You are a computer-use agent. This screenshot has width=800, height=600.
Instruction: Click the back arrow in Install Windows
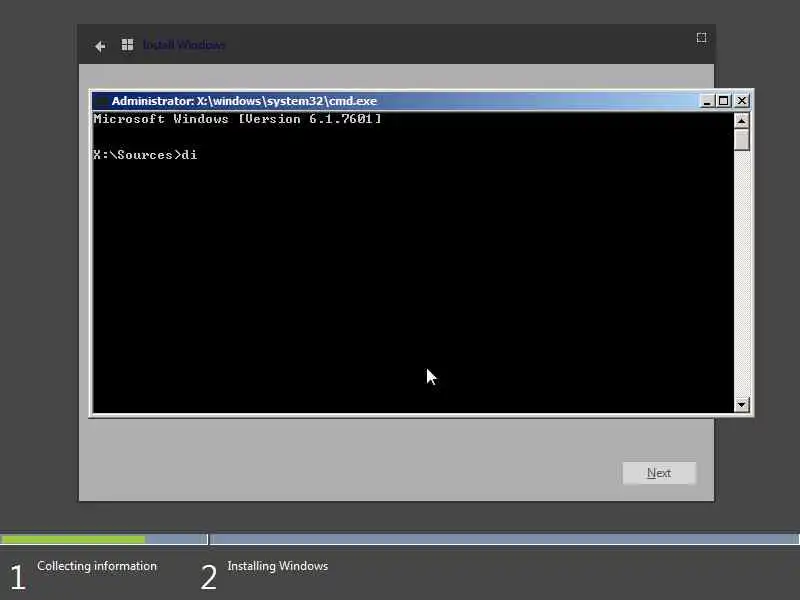pyautogui.click(x=100, y=46)
